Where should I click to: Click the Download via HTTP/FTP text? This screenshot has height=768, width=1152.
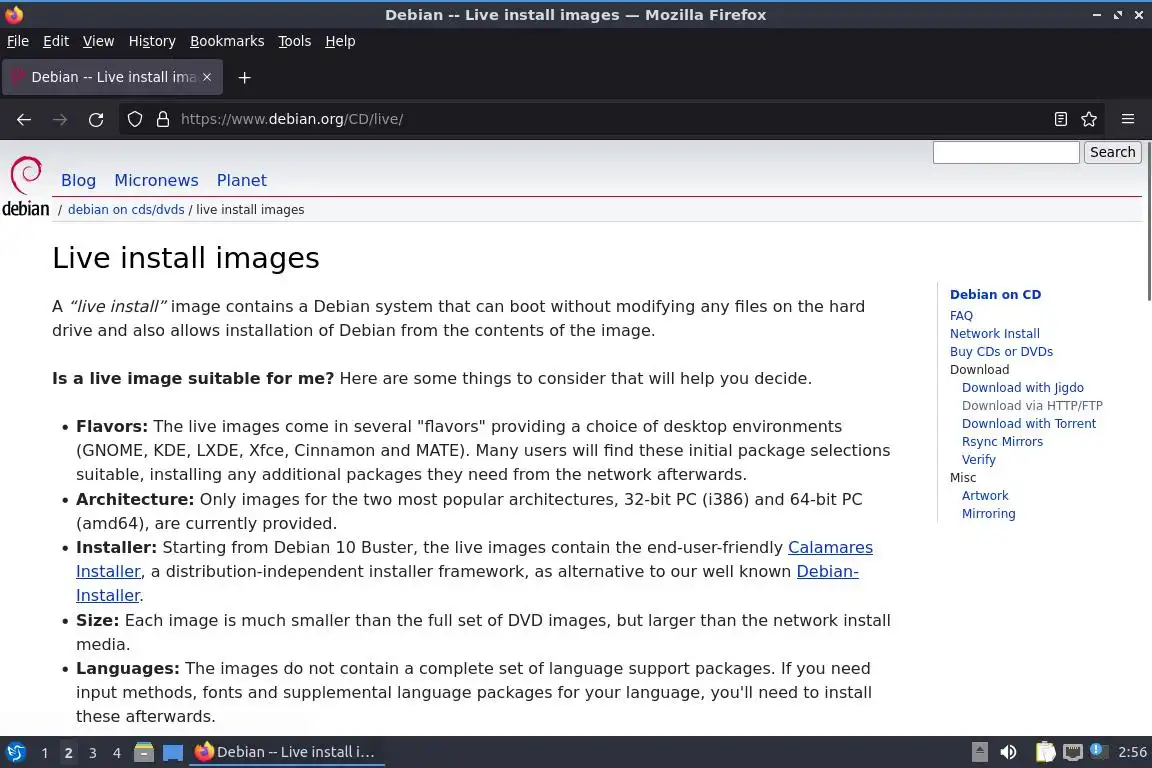(1032, 406)
